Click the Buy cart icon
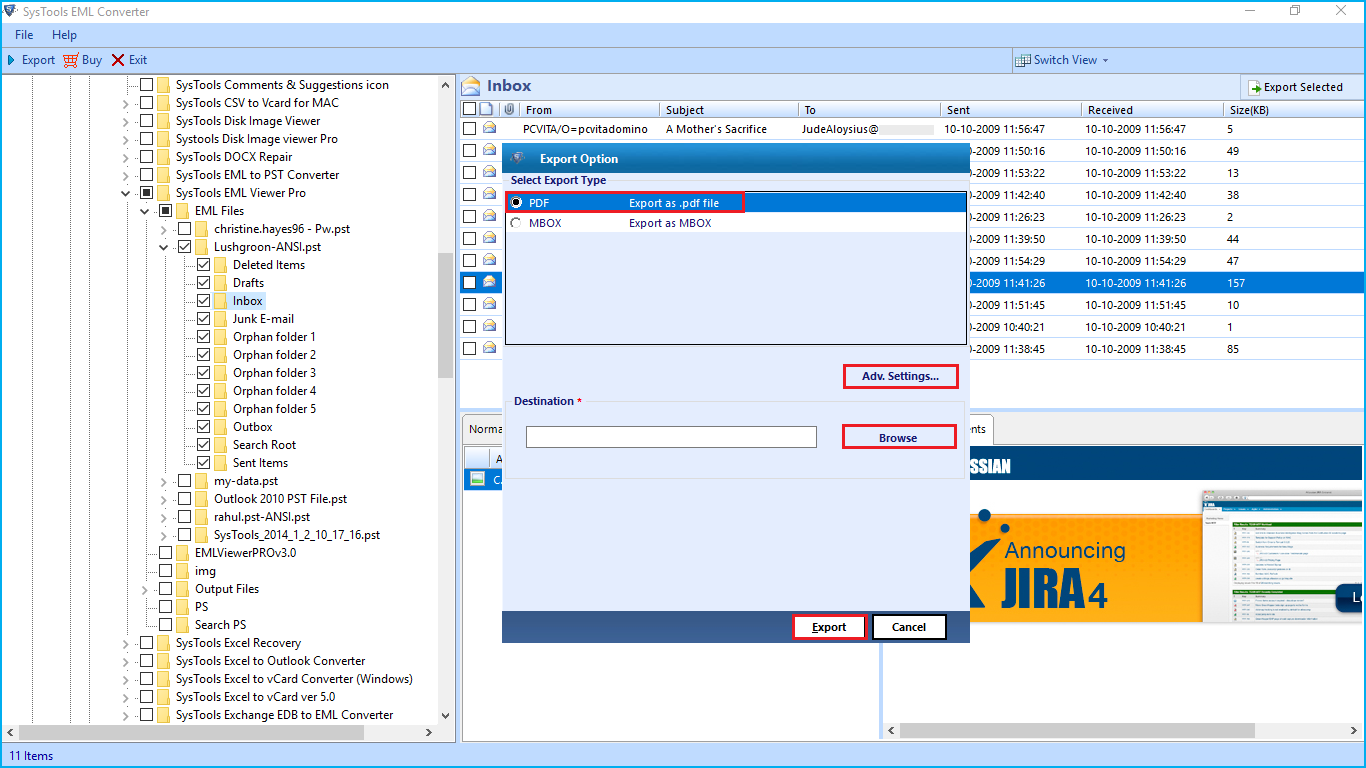This screenshot has width=1366, height=768. [x=70, y=60]
